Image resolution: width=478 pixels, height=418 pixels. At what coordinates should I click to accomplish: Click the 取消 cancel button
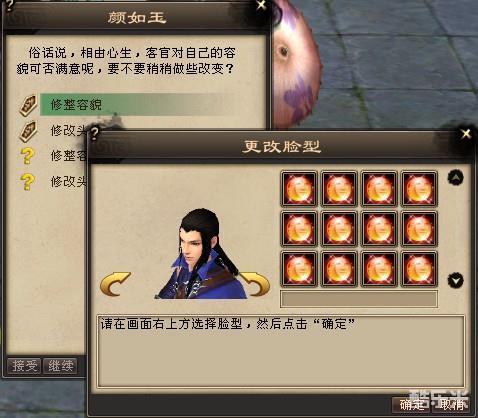click(x=452, y=405)
